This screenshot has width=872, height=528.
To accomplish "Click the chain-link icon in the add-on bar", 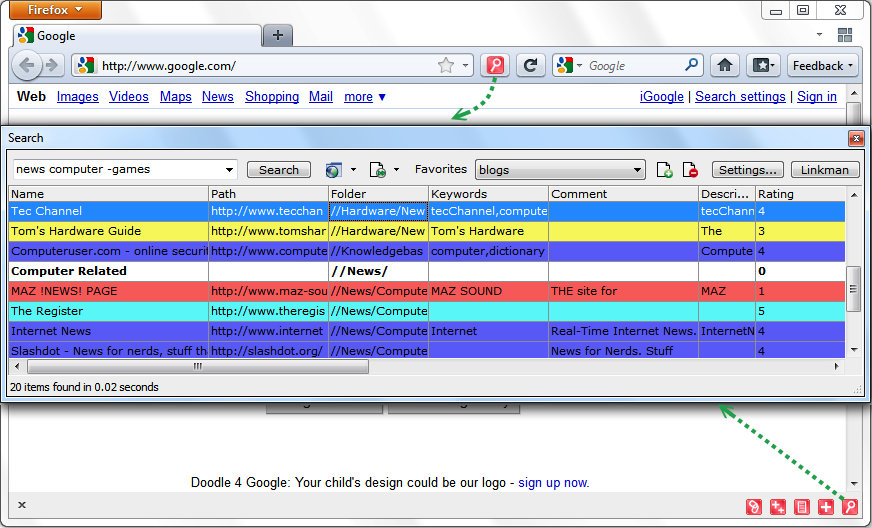I will 754,507.
